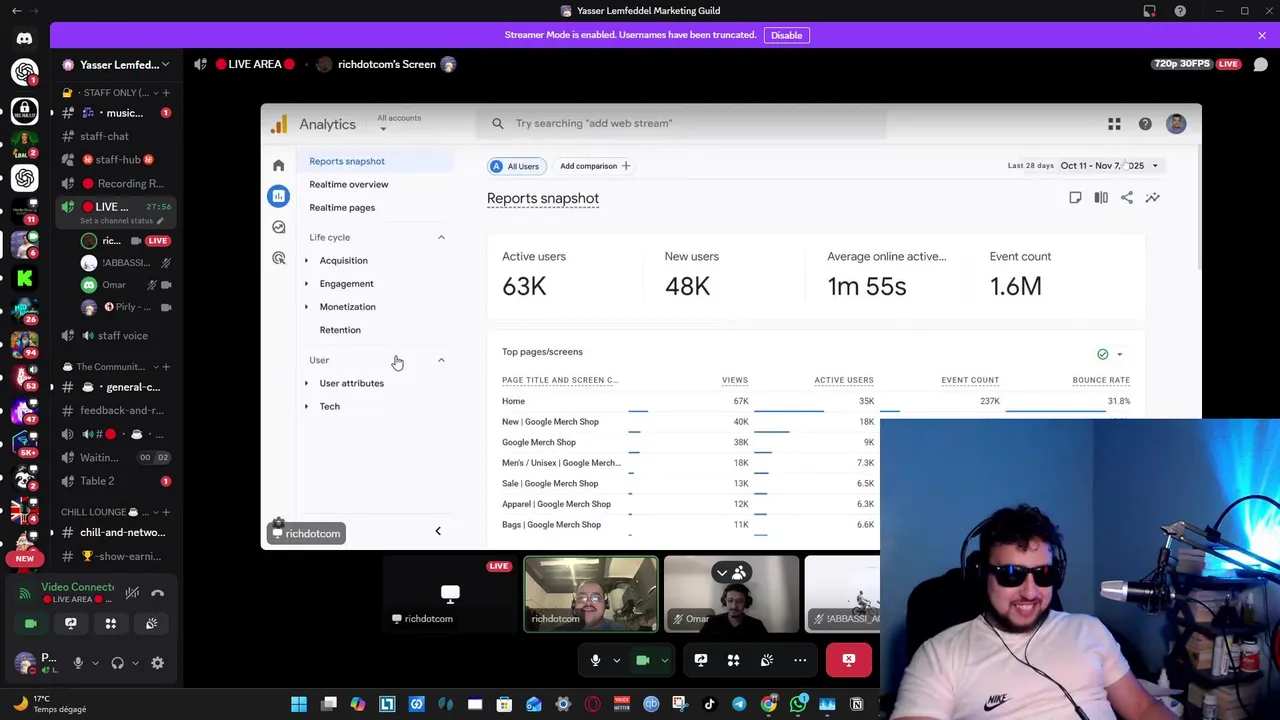Click the red stop watching stream button

click(x=849, y=660)
